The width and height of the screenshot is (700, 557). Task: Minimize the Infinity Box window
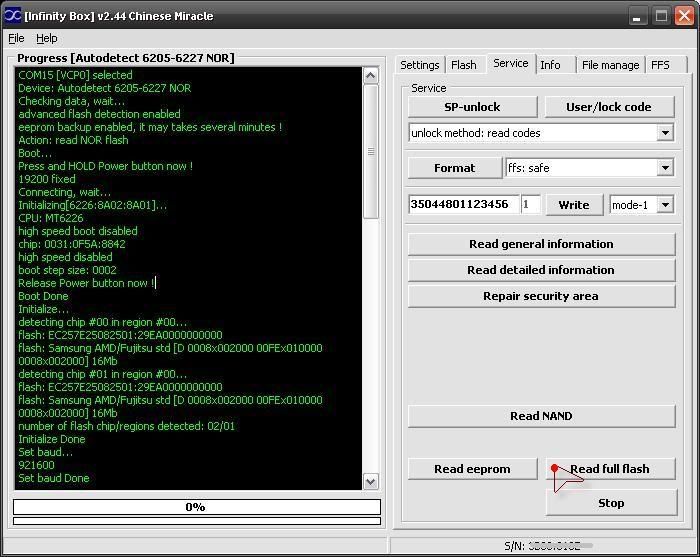[637, 16]
